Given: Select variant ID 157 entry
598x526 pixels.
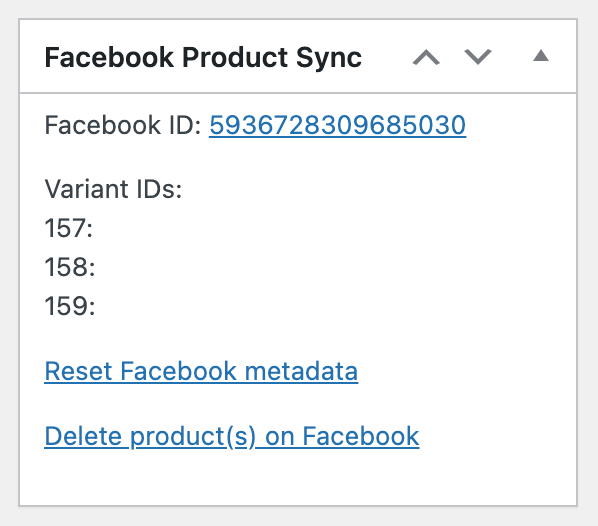Looking at the screenshot, I should coord(69,228).
